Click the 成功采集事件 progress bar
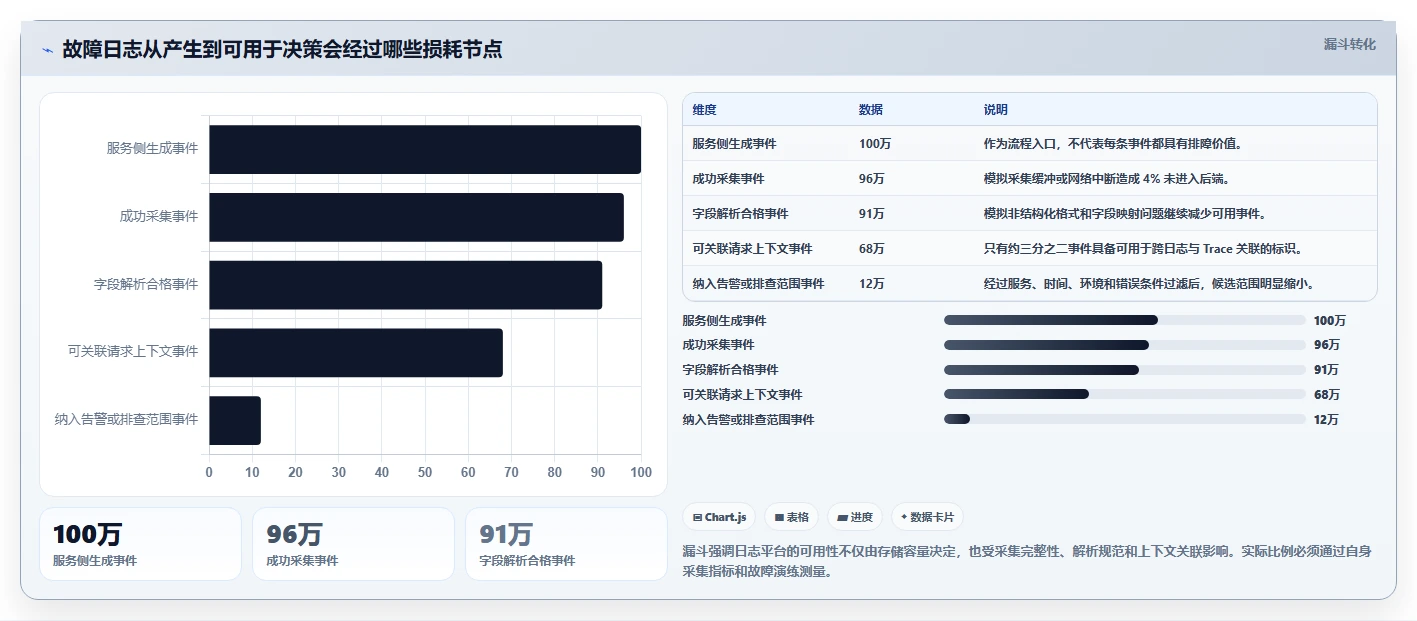The image size is (1417, 621). tap(1125, 345)
